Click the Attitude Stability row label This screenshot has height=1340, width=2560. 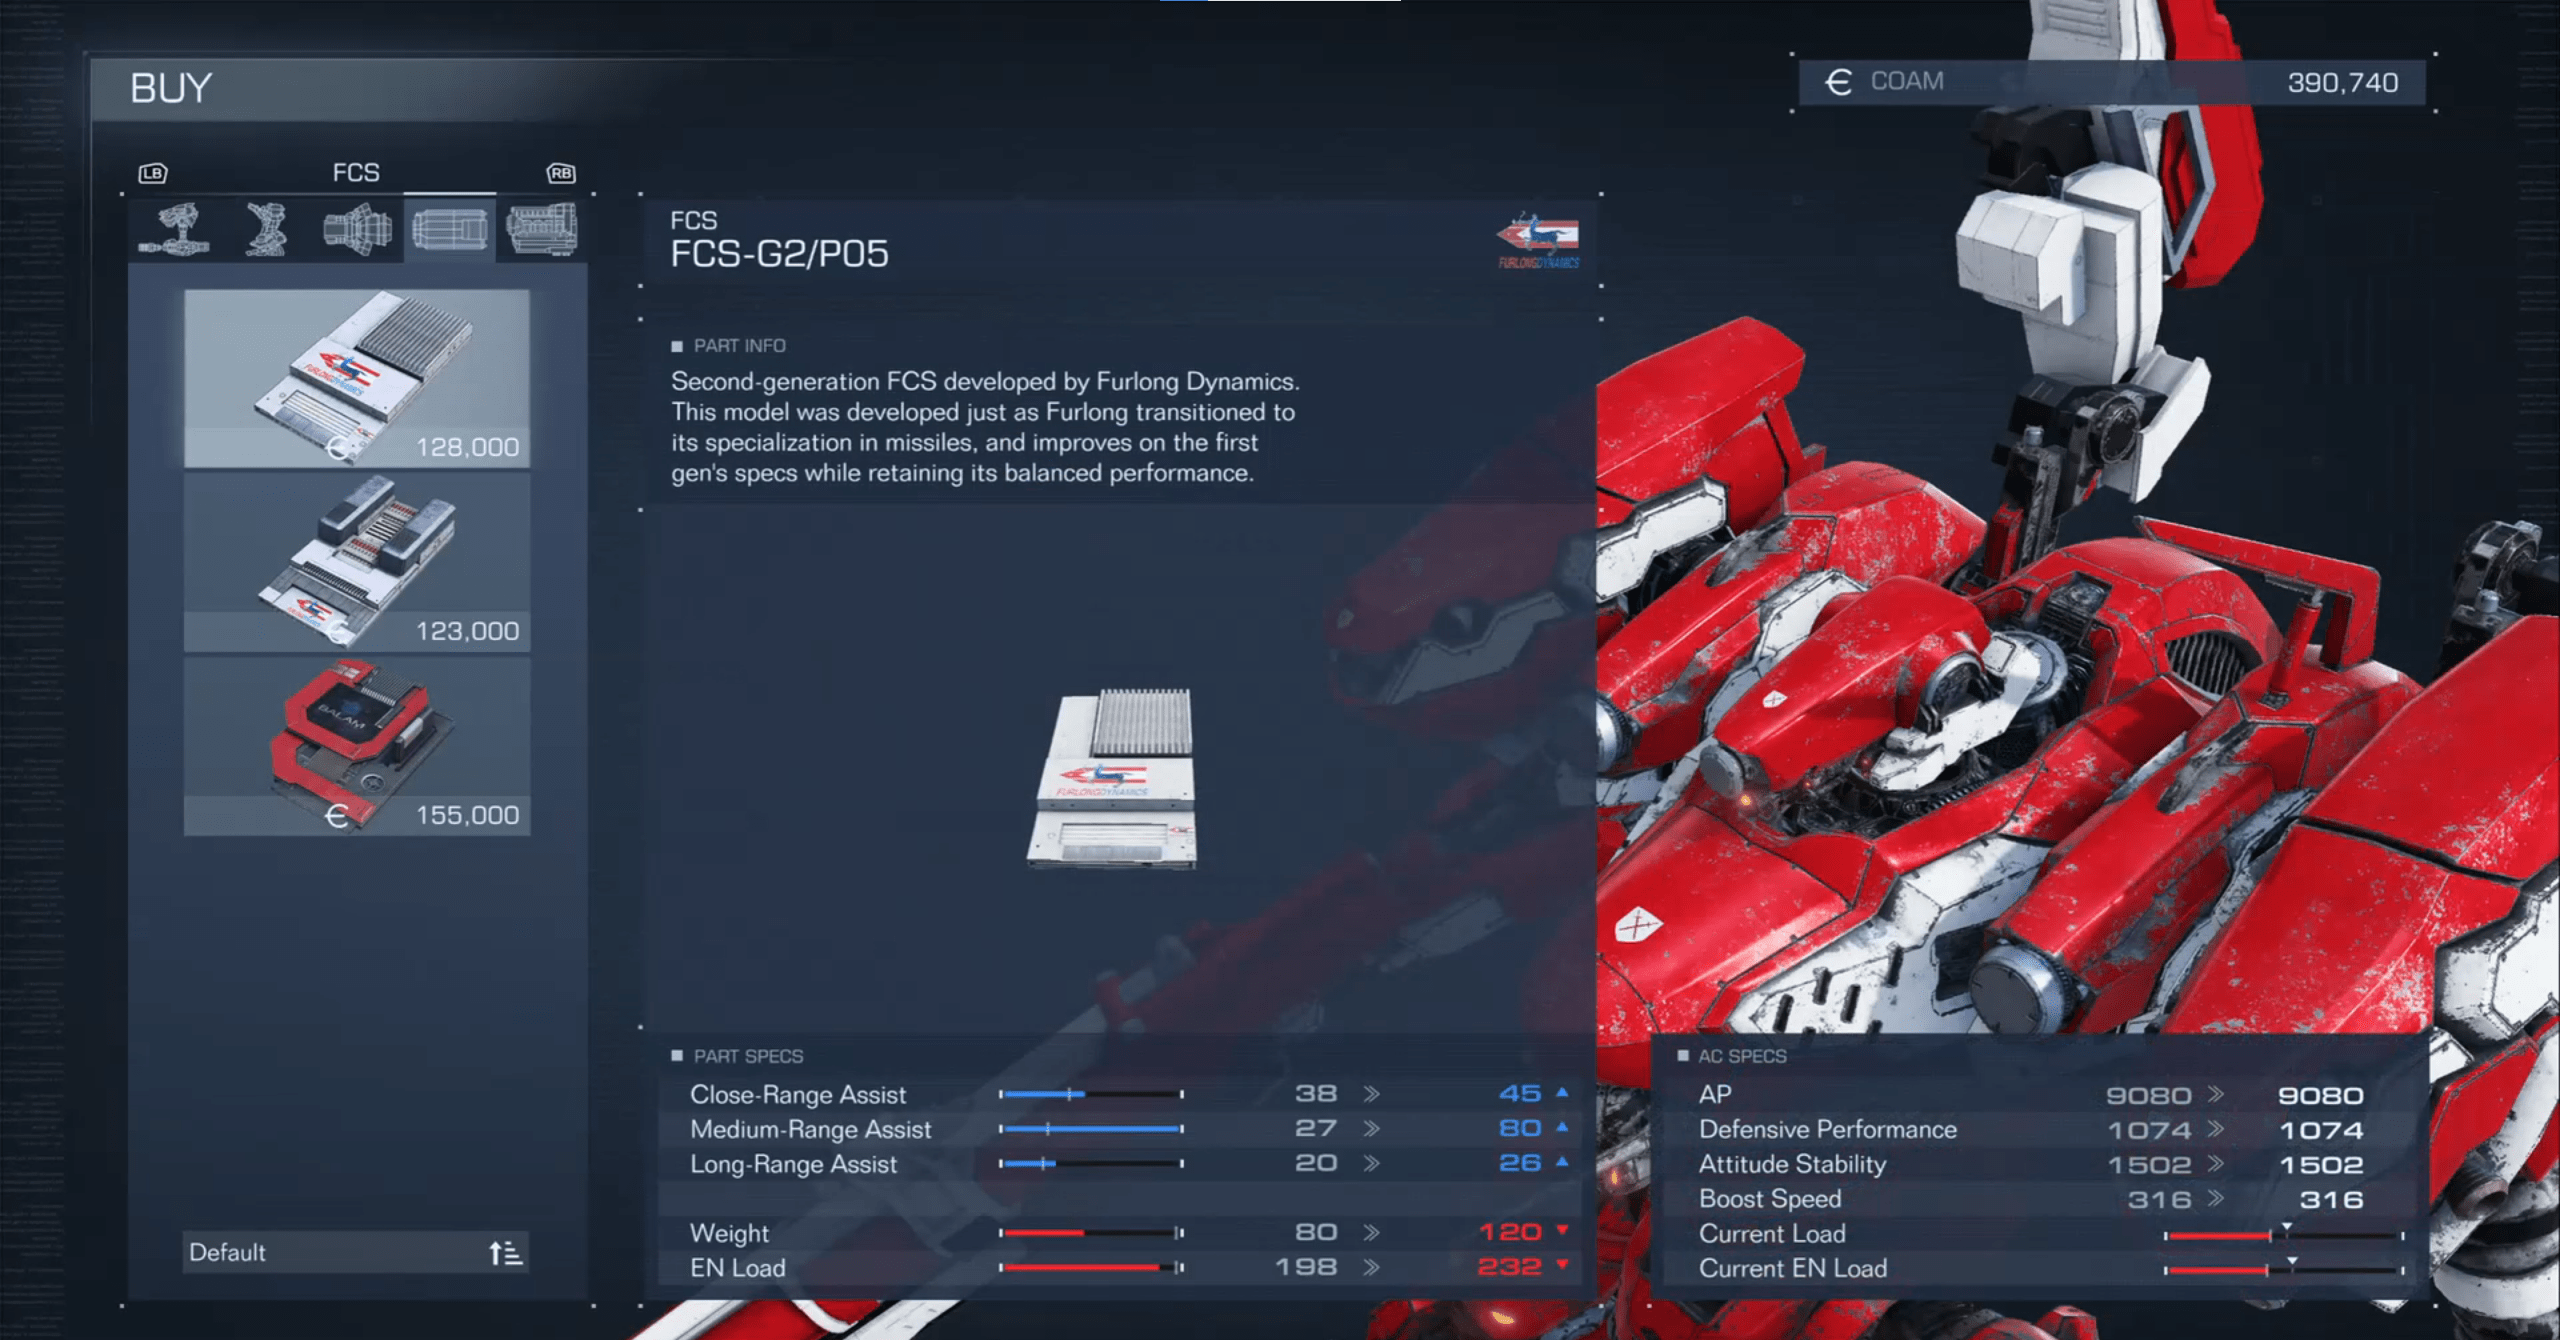[x=1792, y=1165]
